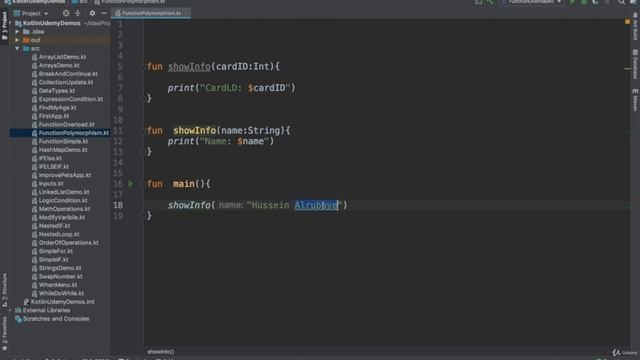Fold showInfo(name) function at line 11
This screenshot has width=640, height=360.
[144, 131]
